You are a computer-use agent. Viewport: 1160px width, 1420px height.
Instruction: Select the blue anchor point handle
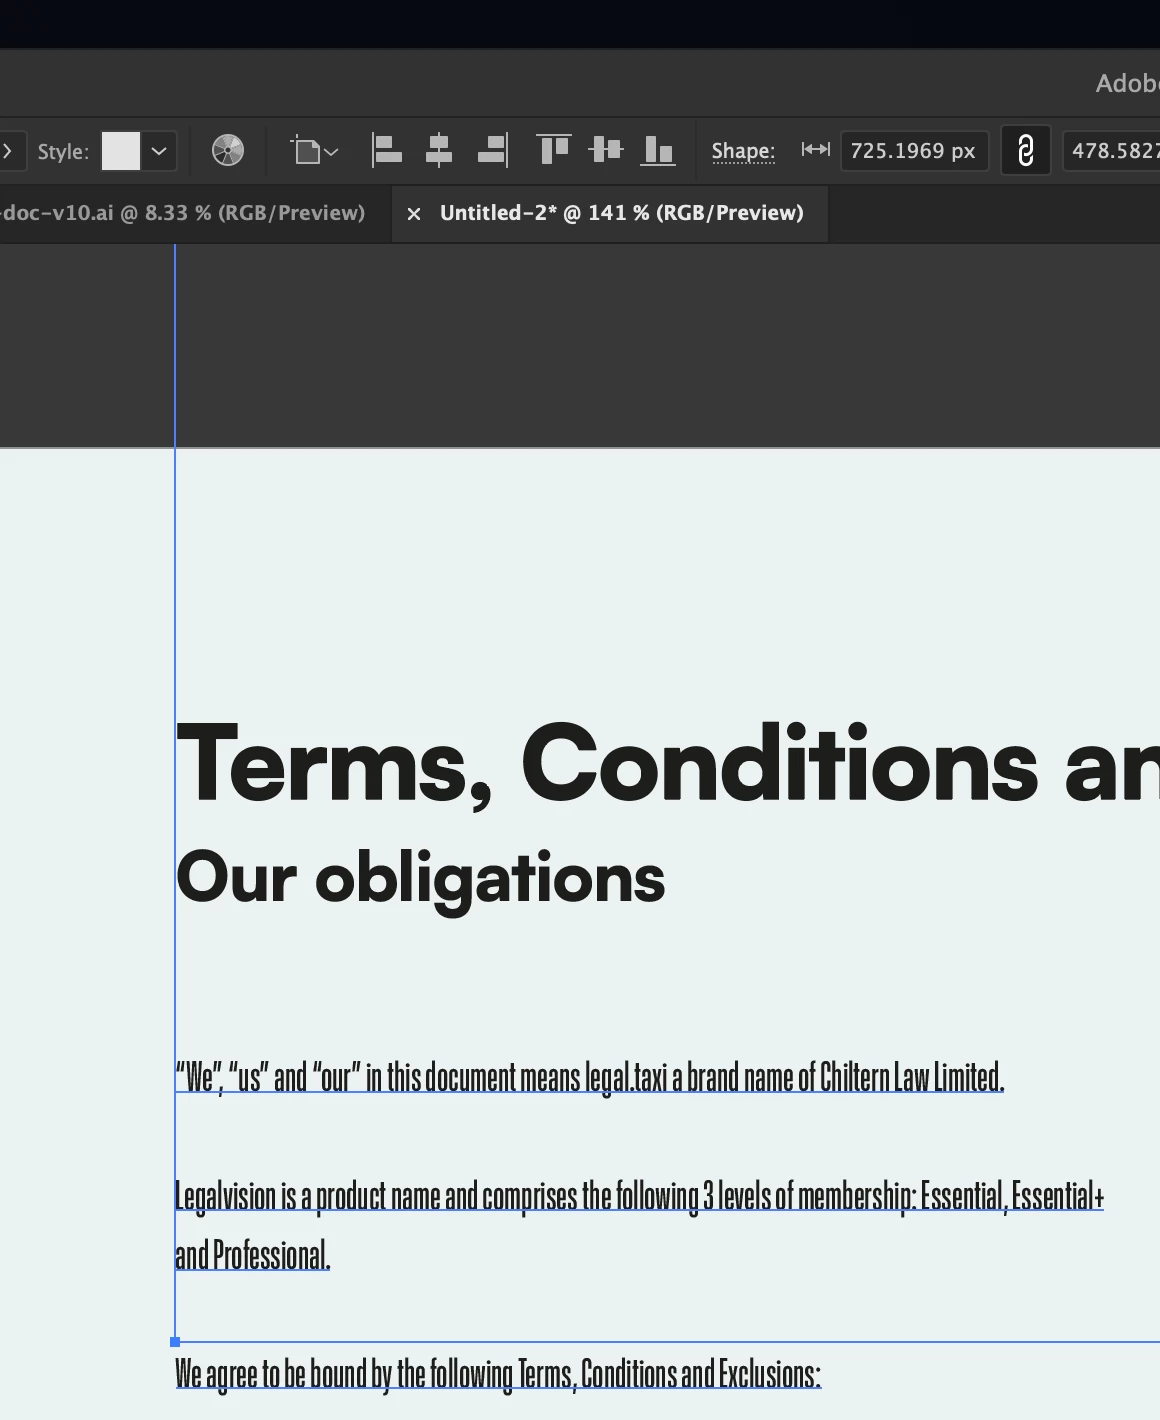(175, 1342)
